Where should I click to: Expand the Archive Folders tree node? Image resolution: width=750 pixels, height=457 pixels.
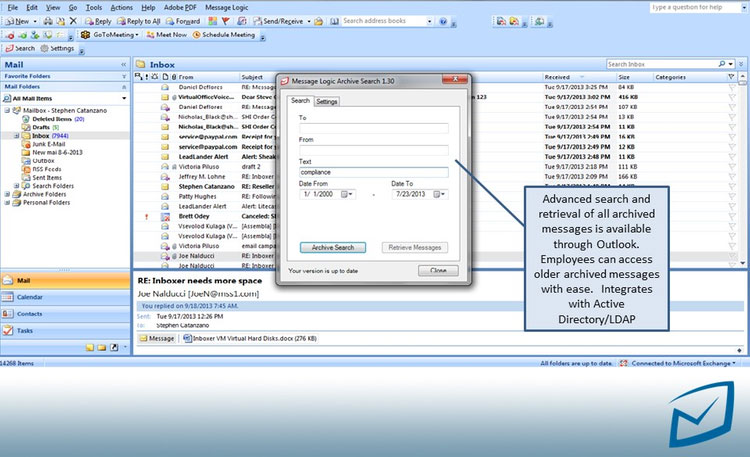(7, 194)
